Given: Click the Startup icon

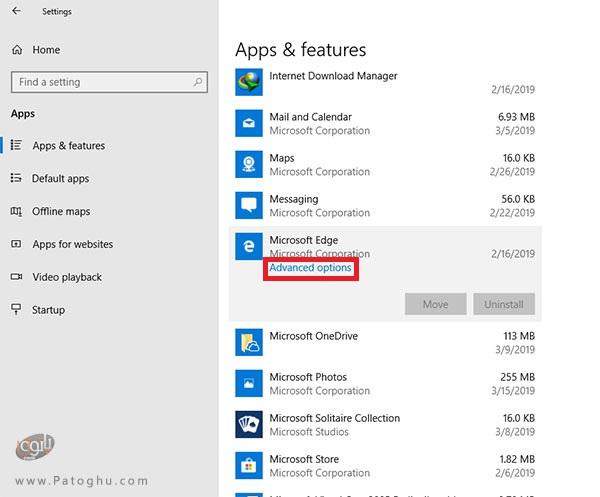Looking at the screenshot, I should [16, 309].
